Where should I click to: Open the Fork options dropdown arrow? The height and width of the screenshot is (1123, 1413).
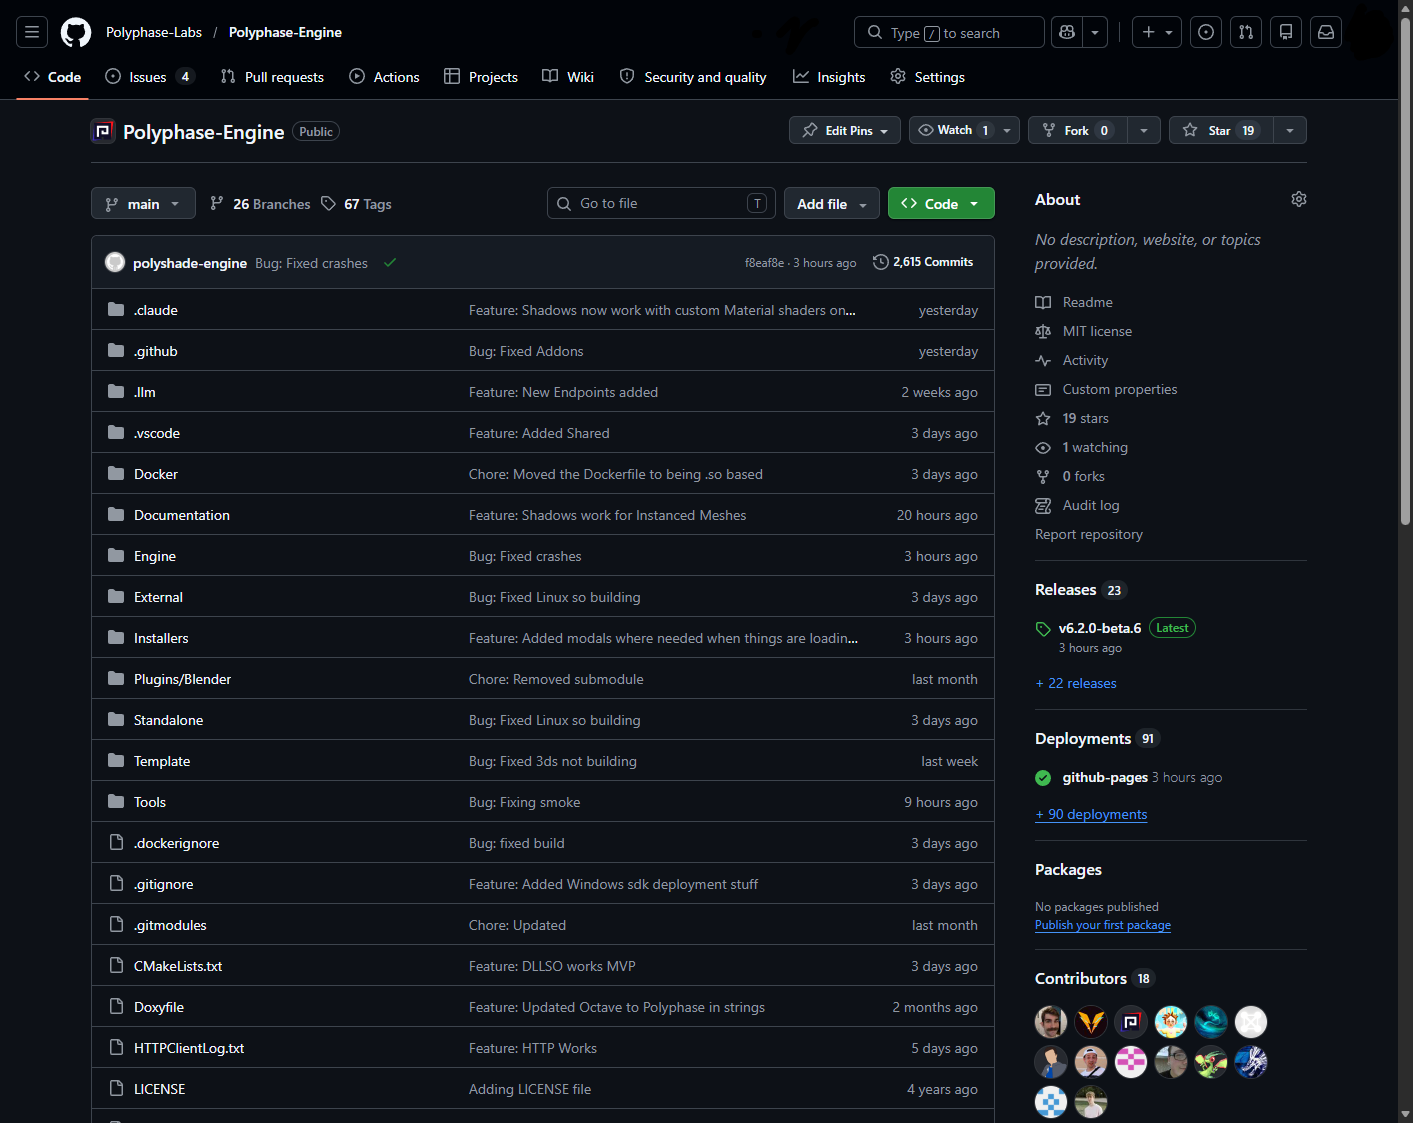coord(1144,130)
